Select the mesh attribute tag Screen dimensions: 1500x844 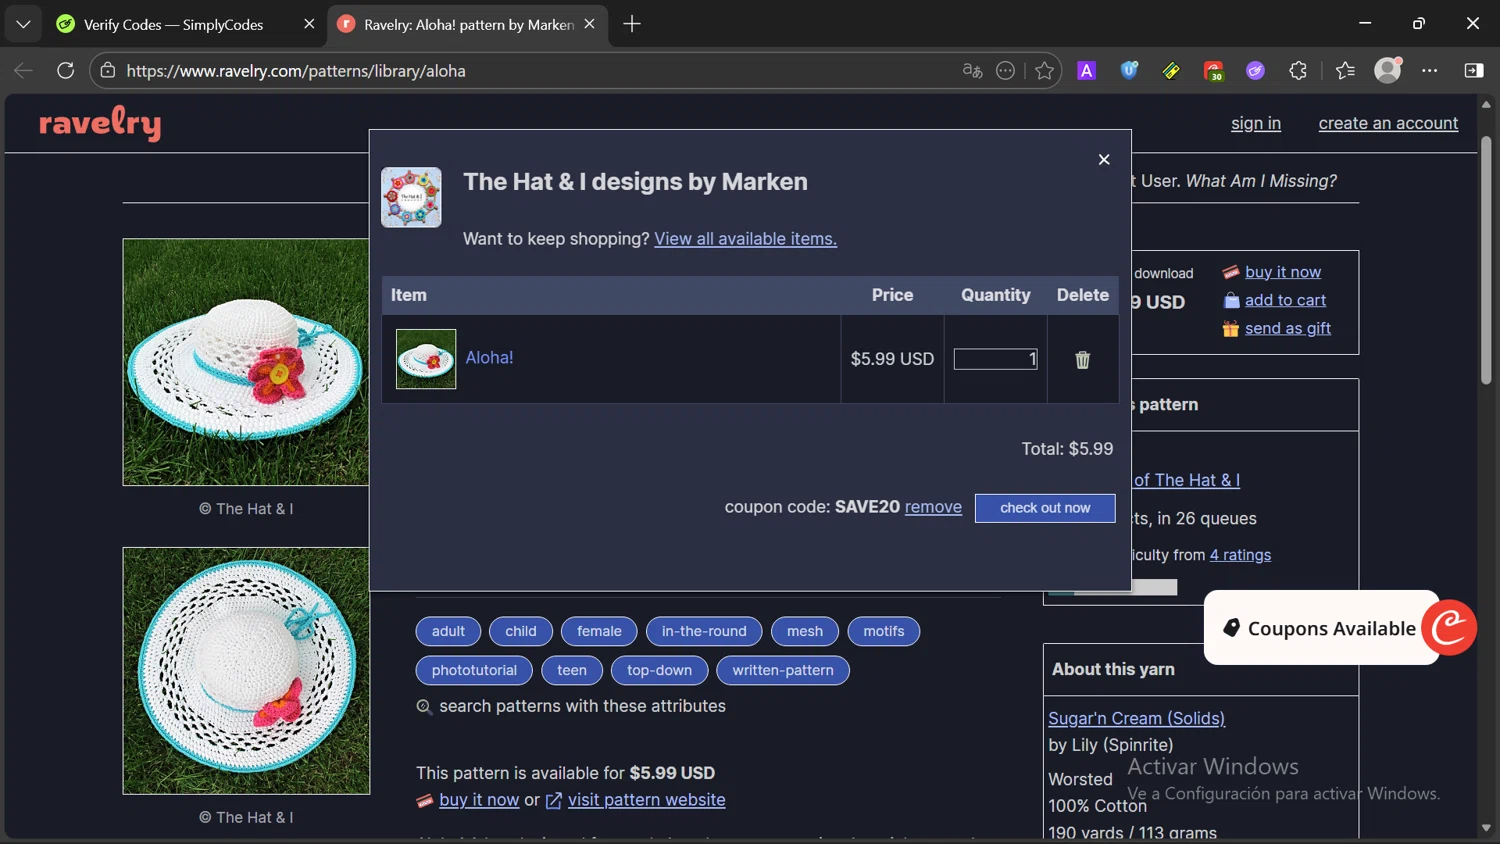click(x=805, y=631)
